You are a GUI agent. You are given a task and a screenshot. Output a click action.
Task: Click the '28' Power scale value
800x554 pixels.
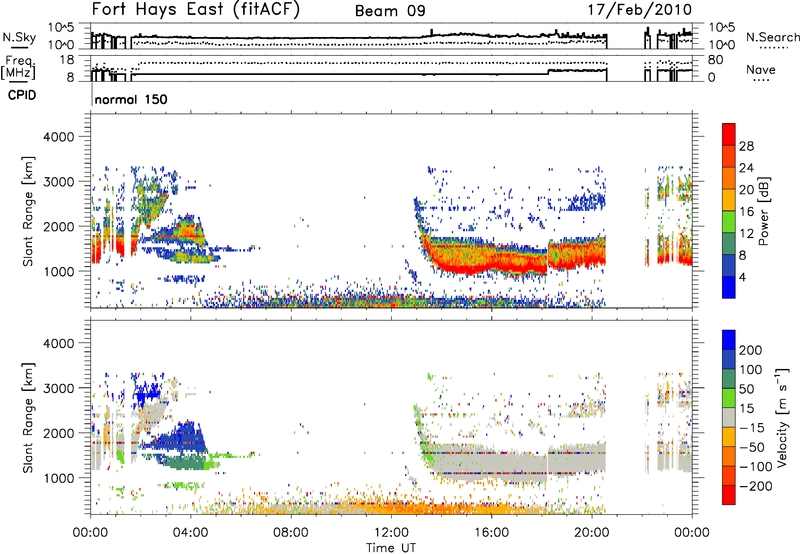pos(746,146)
